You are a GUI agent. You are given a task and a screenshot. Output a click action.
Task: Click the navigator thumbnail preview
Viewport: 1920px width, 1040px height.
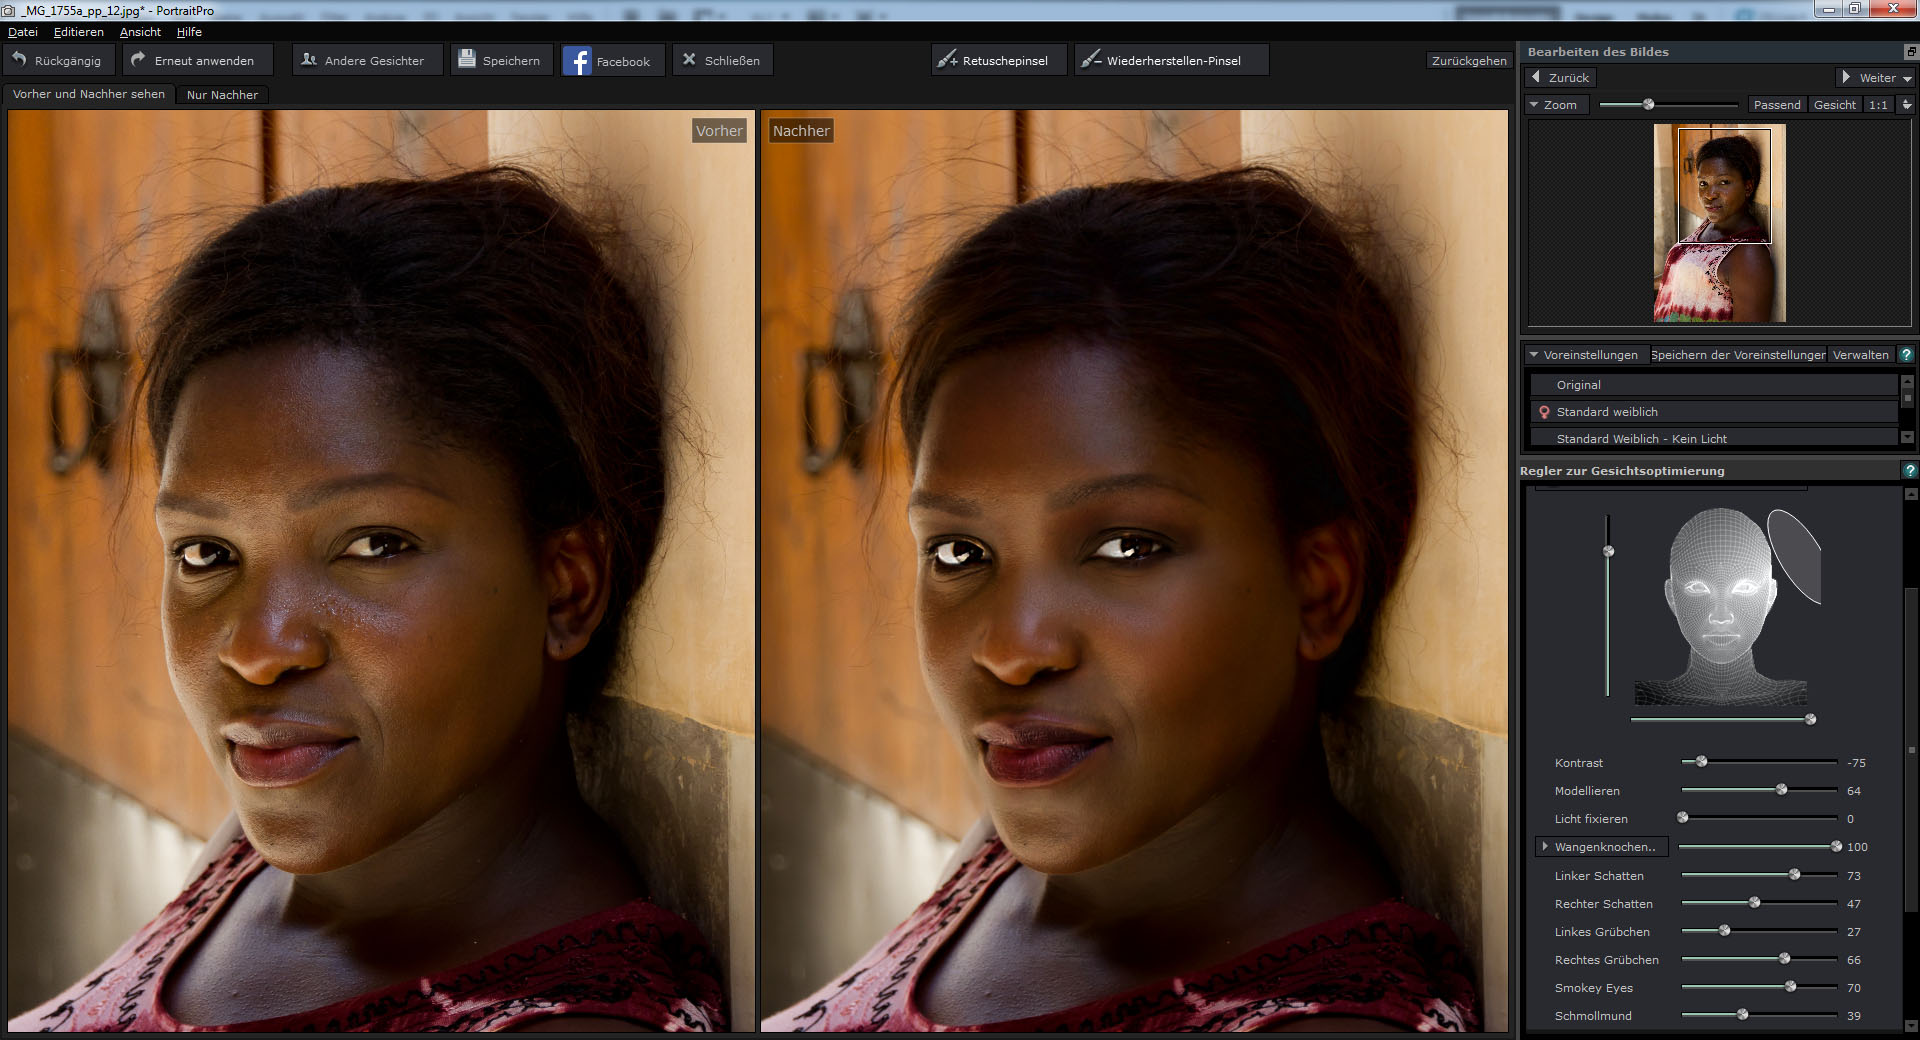tap(1720, 223)
